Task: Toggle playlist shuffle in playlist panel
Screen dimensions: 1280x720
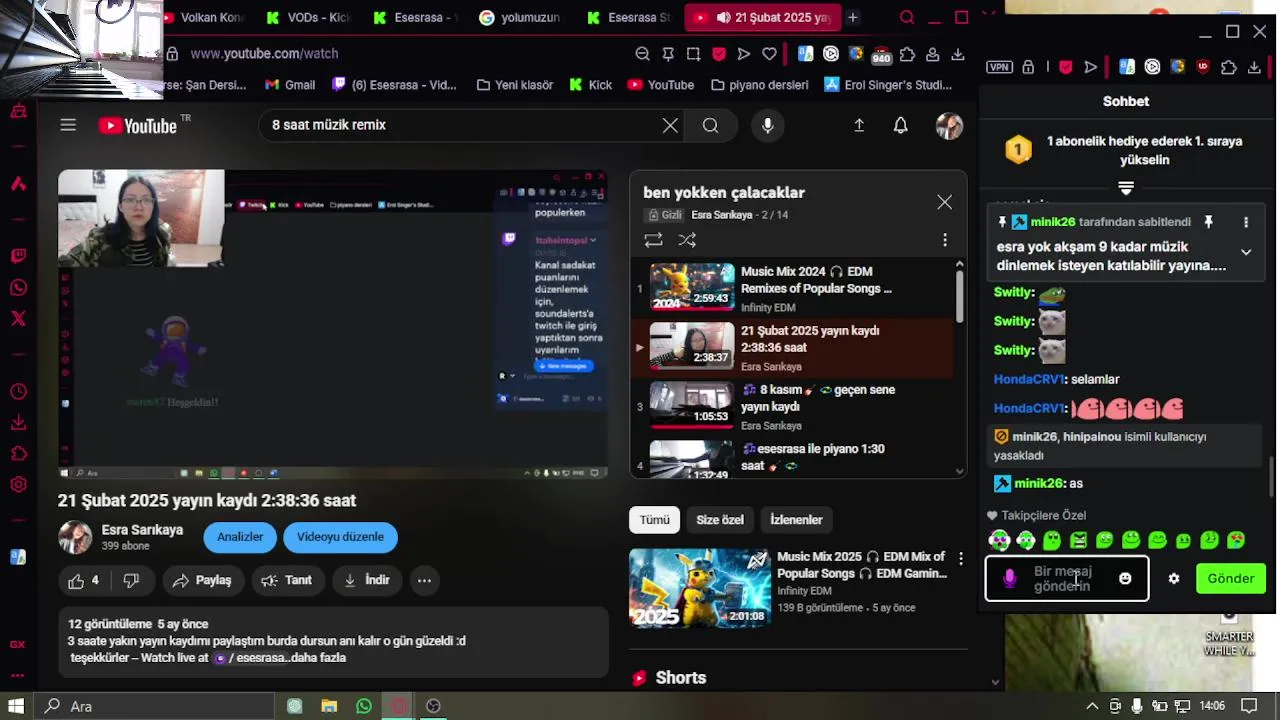Action: [687, 240]
